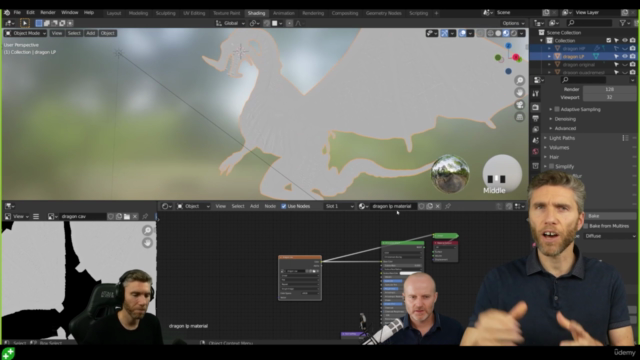The image size is (640, 360).
Task: Toggle camera view gizmo in viewport
Action: pos(519,105)
